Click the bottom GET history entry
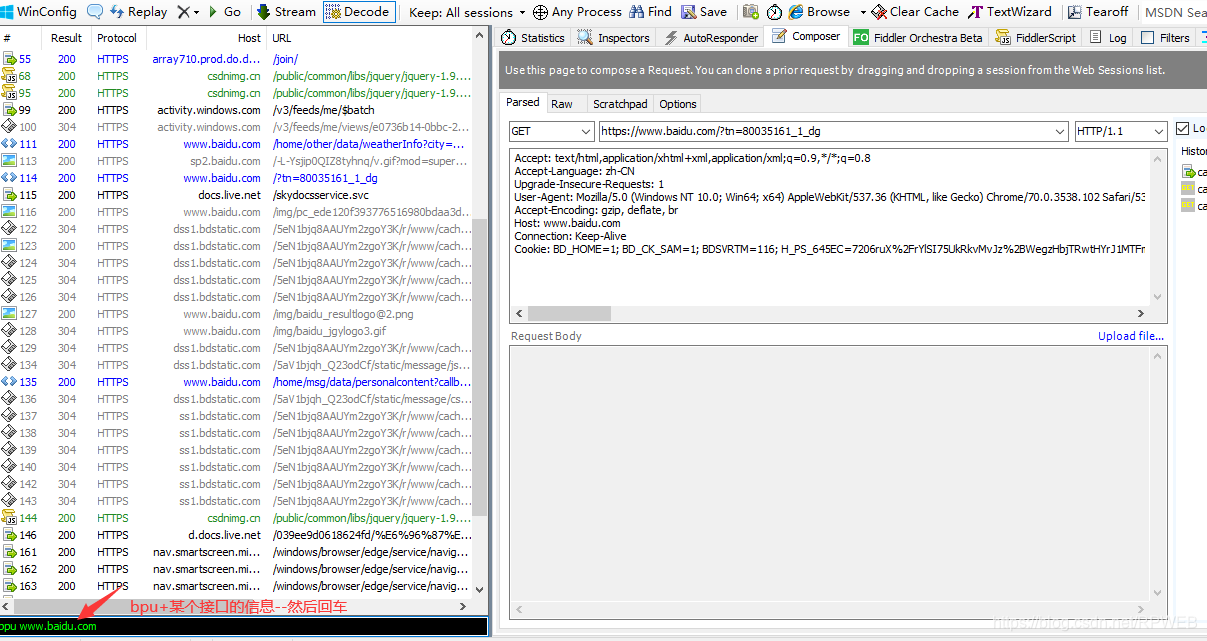1207x641 pixels. pos(1193,206)
